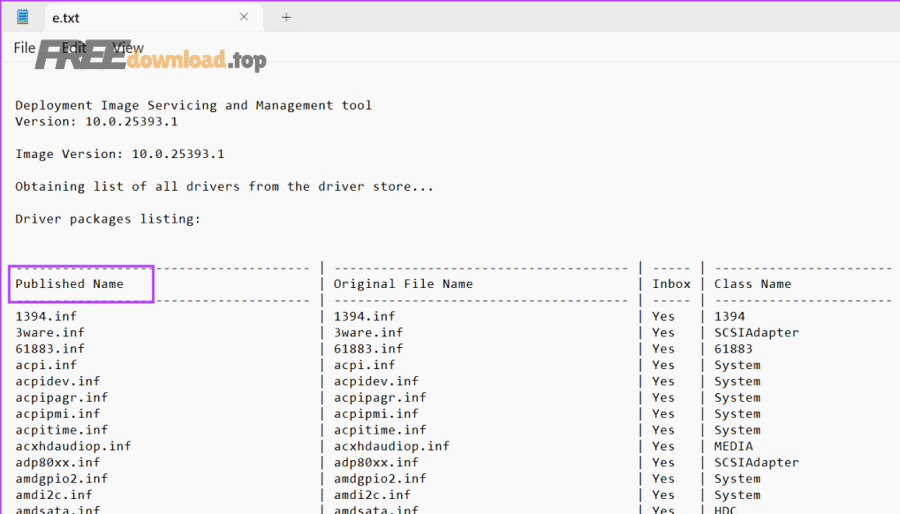Click the "Deployment Image Servicing and Management tool" line
Image resolution: width=900 pixels, height=514 pixels.
(x=193, y=106)
